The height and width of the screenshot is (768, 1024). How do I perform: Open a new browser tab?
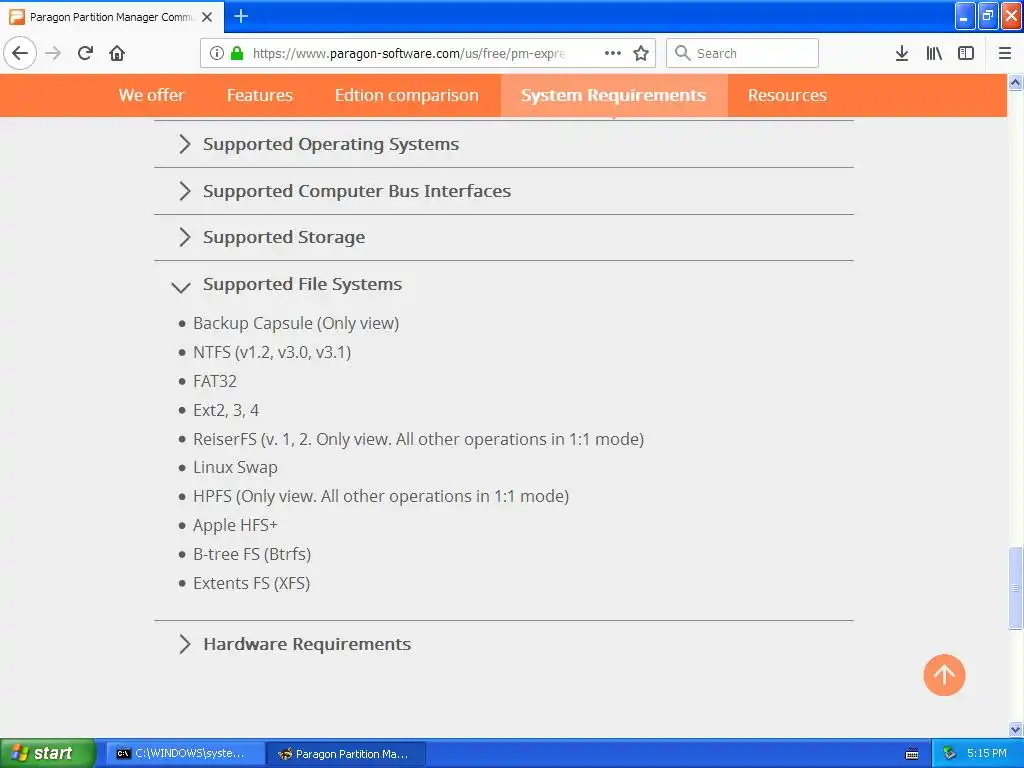pos(241,16)
